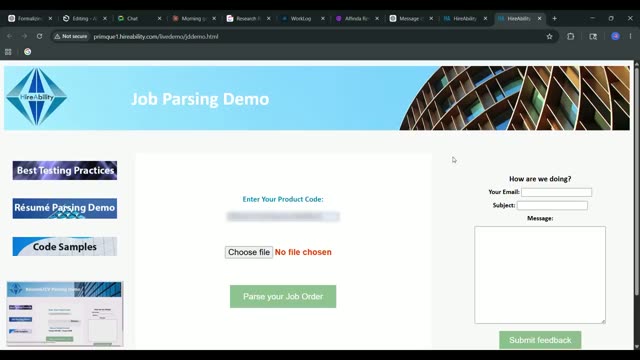The image size is (640, 360).
Task: Click the Choose file button
Action: [249, 252]
